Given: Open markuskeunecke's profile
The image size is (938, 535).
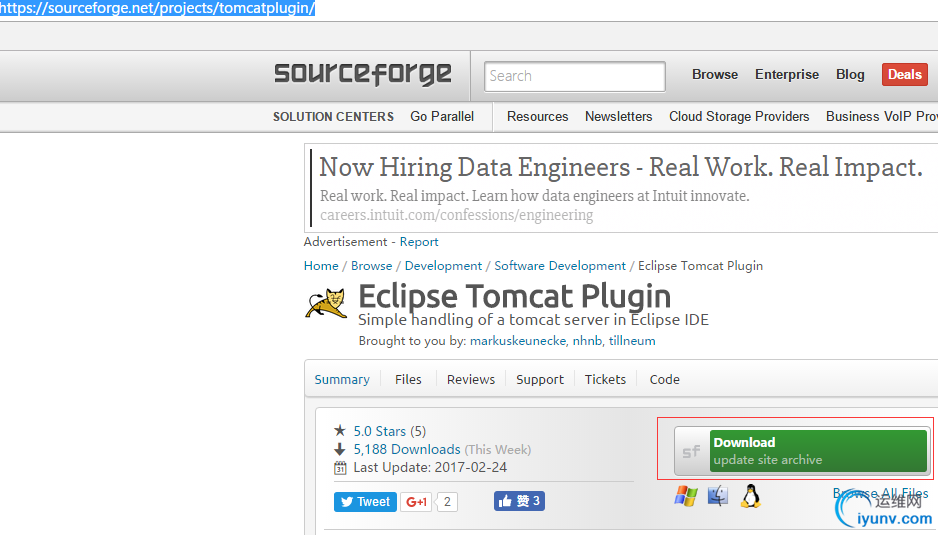Looking at the screenshot, I should (518, 341).
